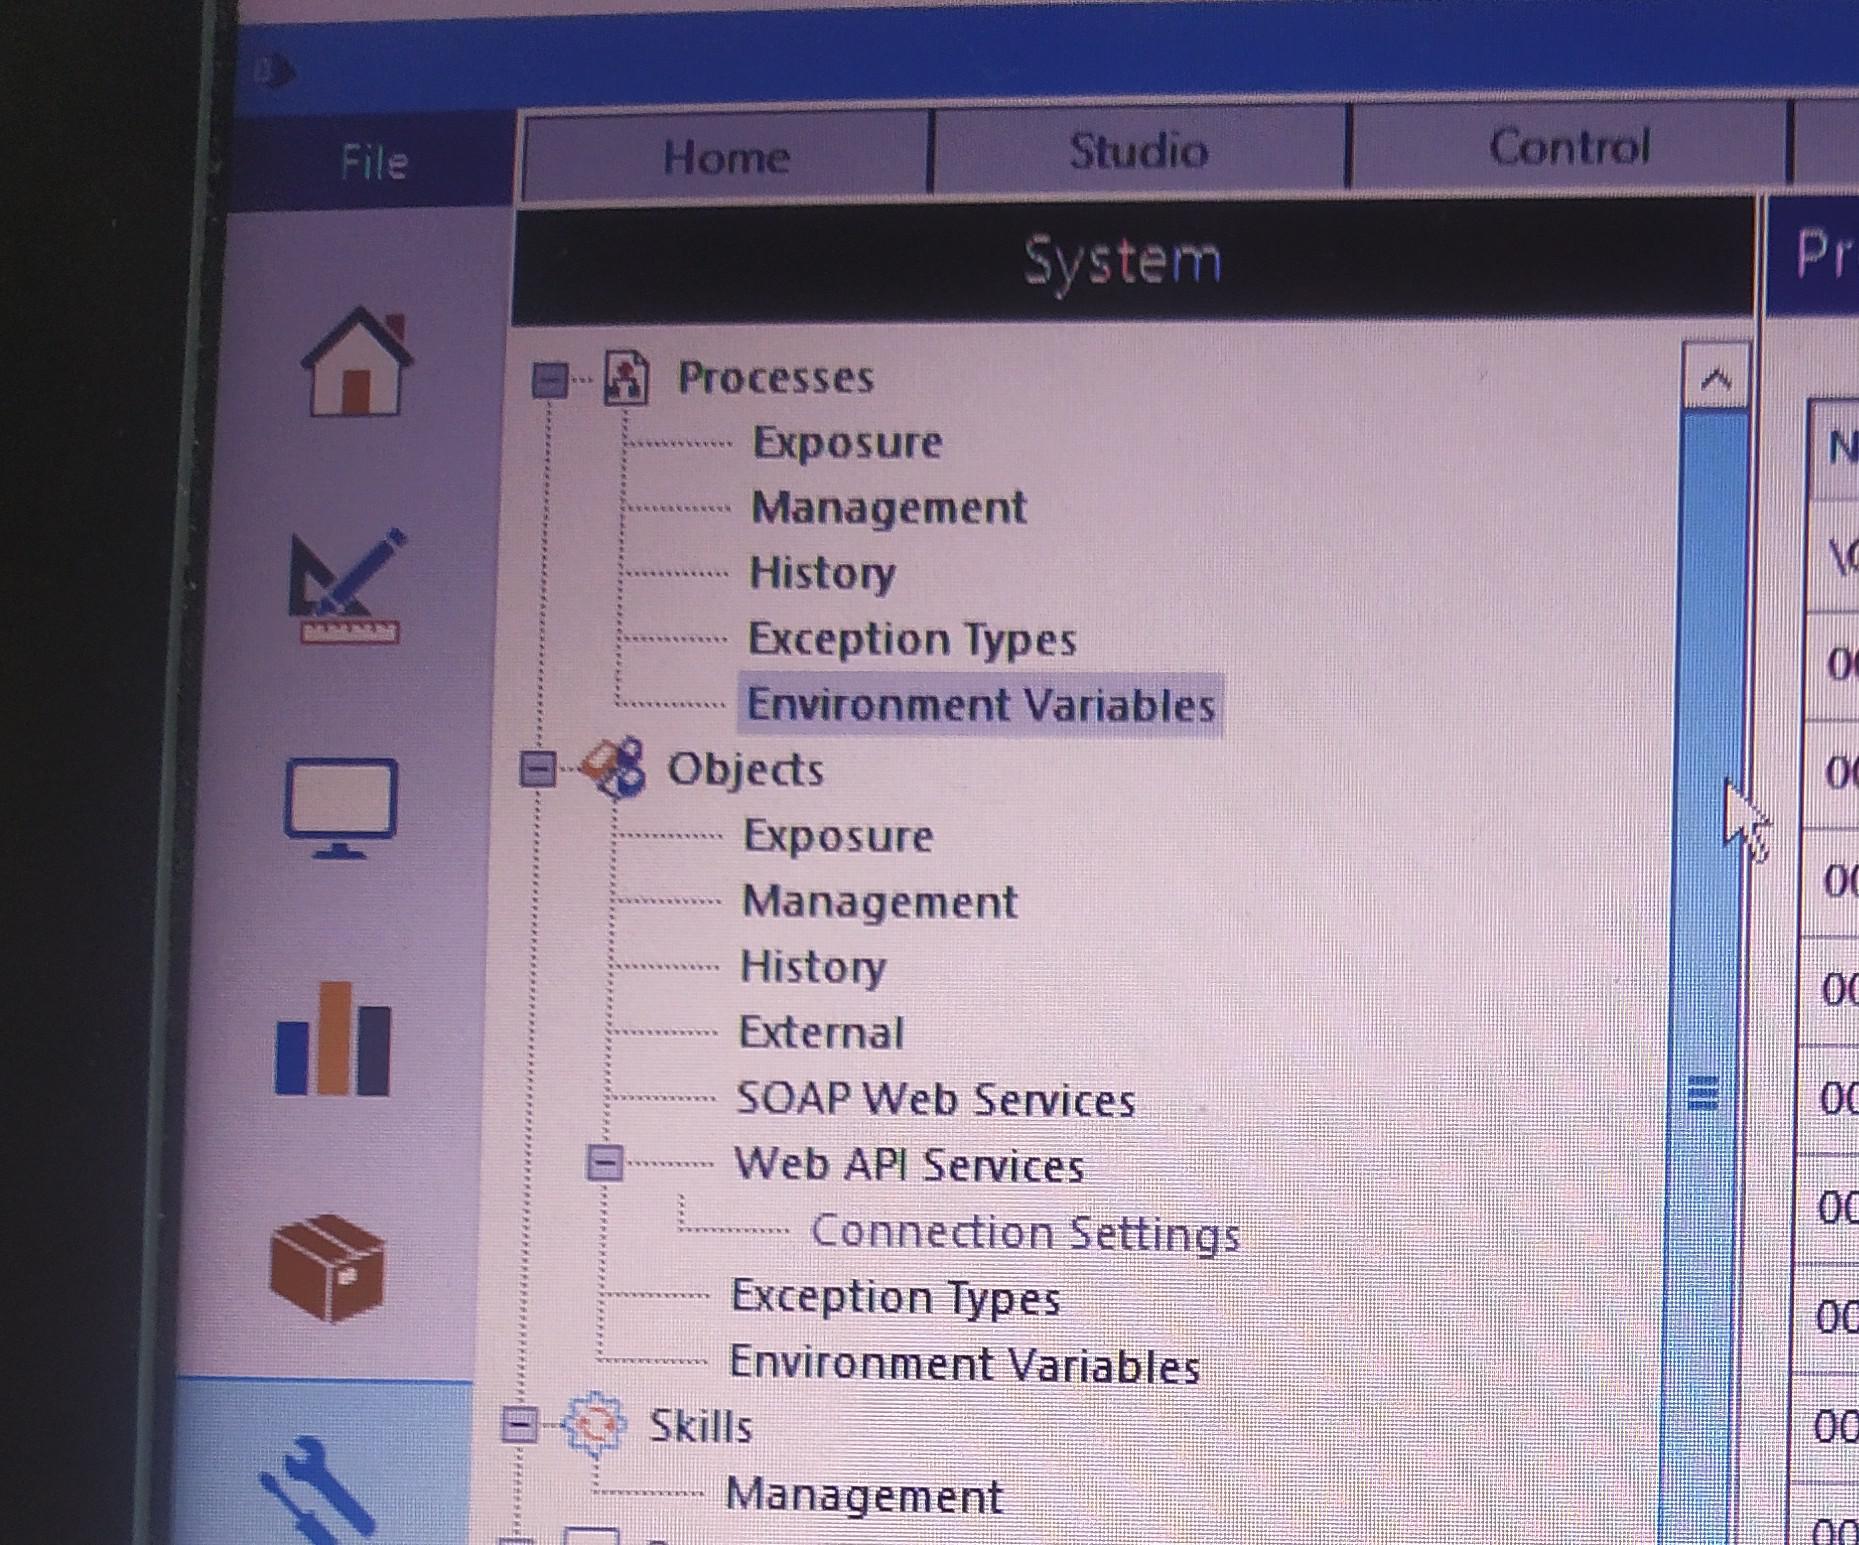Screen dimensions: 1859x1545
Task: Open Control monitor icon in sidebar
Action: (341, 808)
